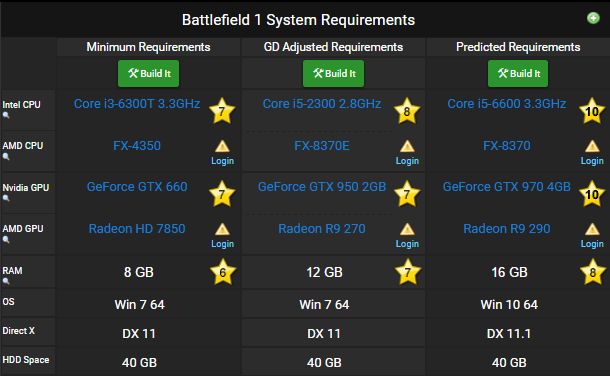Click warning triangle next to Radeon R9 270
The height and width of the screenshot is (376, 610).
click(x=407, y=229)
